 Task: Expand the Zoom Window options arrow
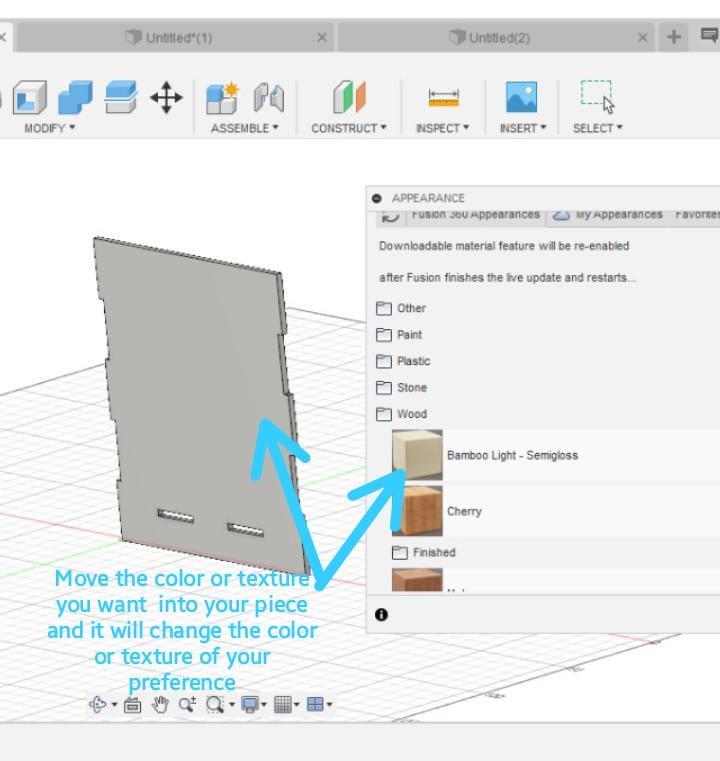click(232, 704)
